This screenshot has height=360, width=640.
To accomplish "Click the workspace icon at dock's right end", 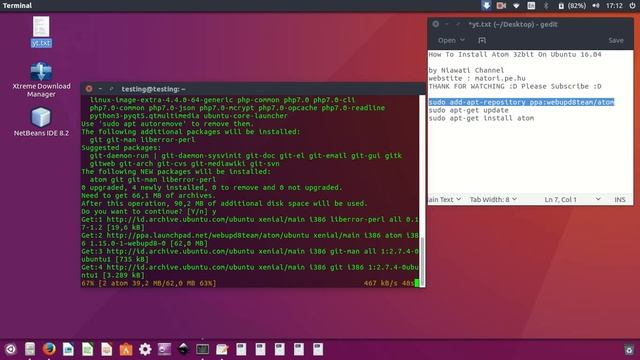I will click(629, 350).
